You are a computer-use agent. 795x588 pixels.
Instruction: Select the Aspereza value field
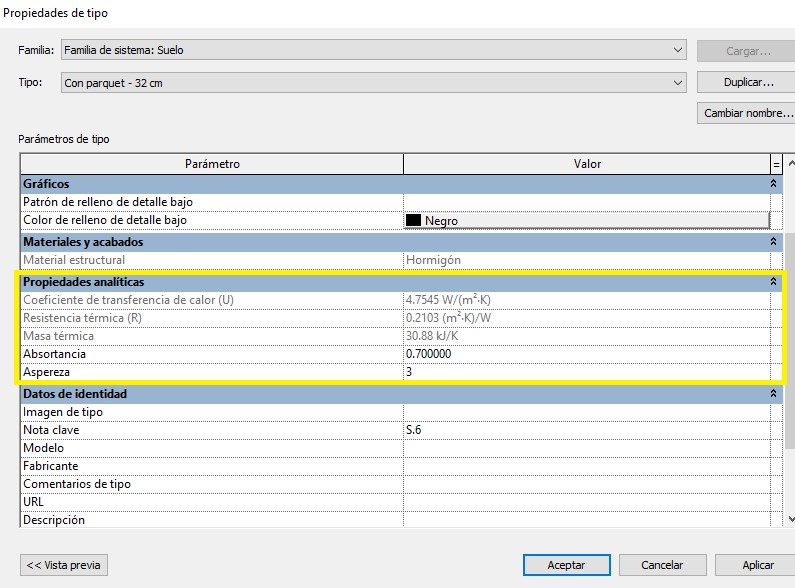pyautogui.click(x=586, y=372)
